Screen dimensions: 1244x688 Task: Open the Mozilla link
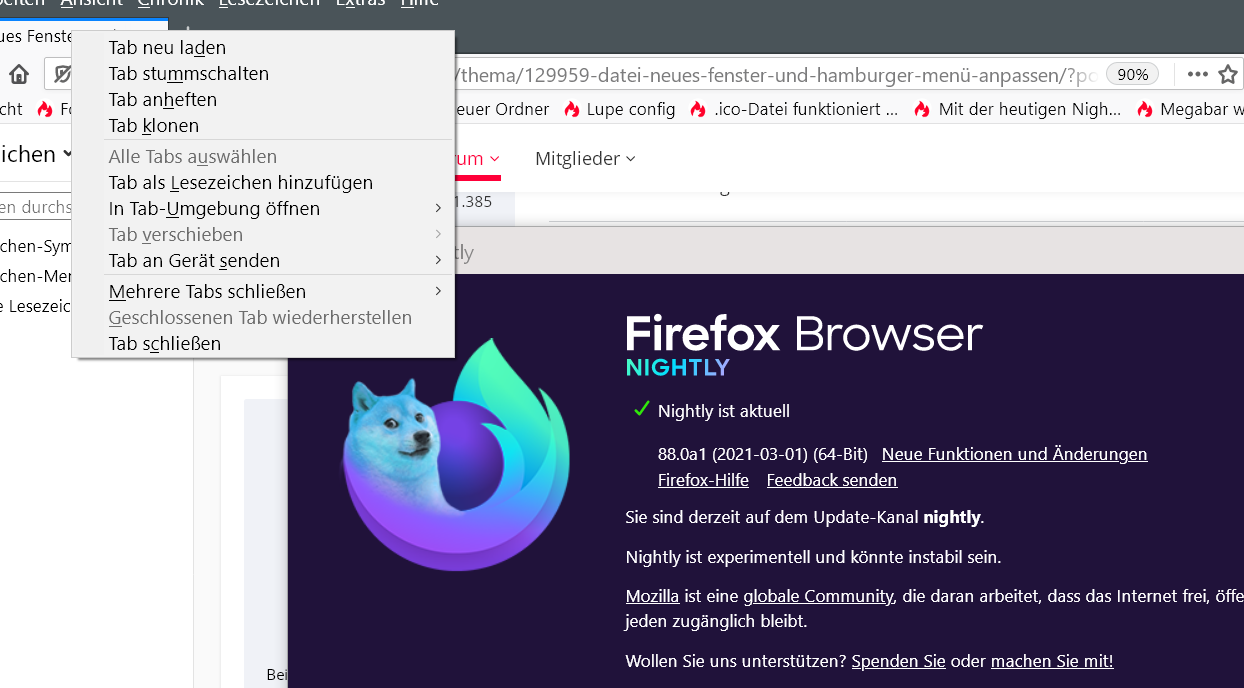click(652, 596)
